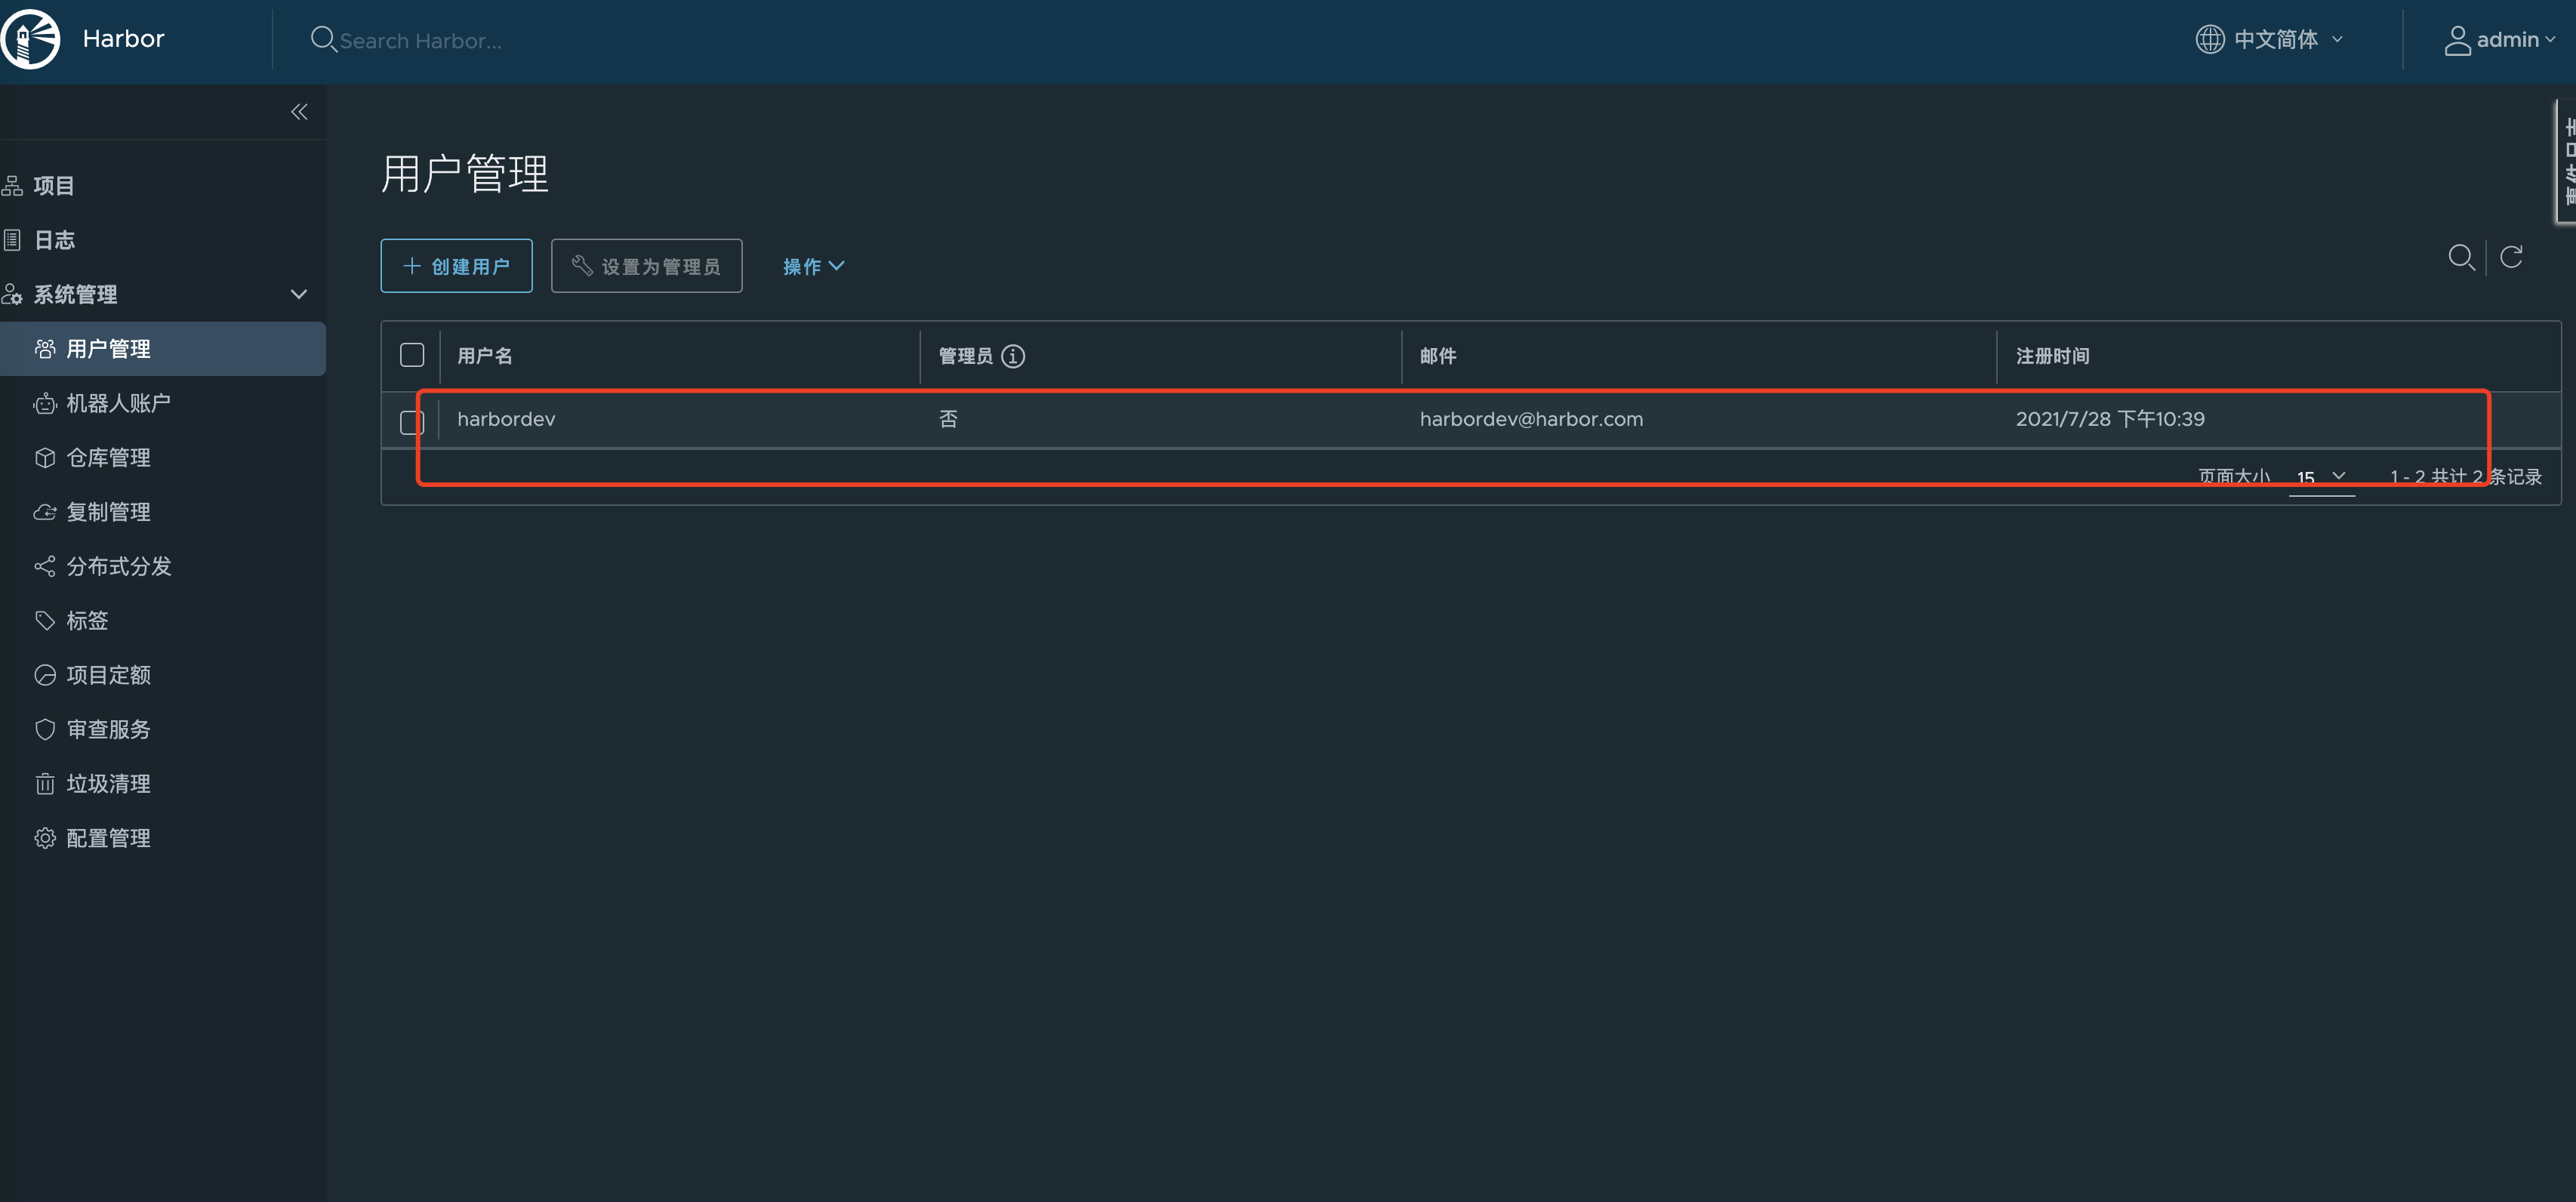The image size is (2576, 1202).
Task: Focus the Search Harbor input field
Action: [x=420, y=40]
